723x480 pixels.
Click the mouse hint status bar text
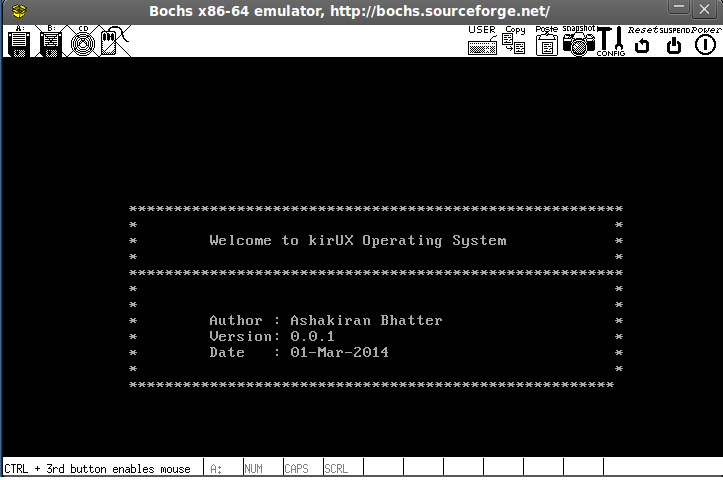point(98,468)
